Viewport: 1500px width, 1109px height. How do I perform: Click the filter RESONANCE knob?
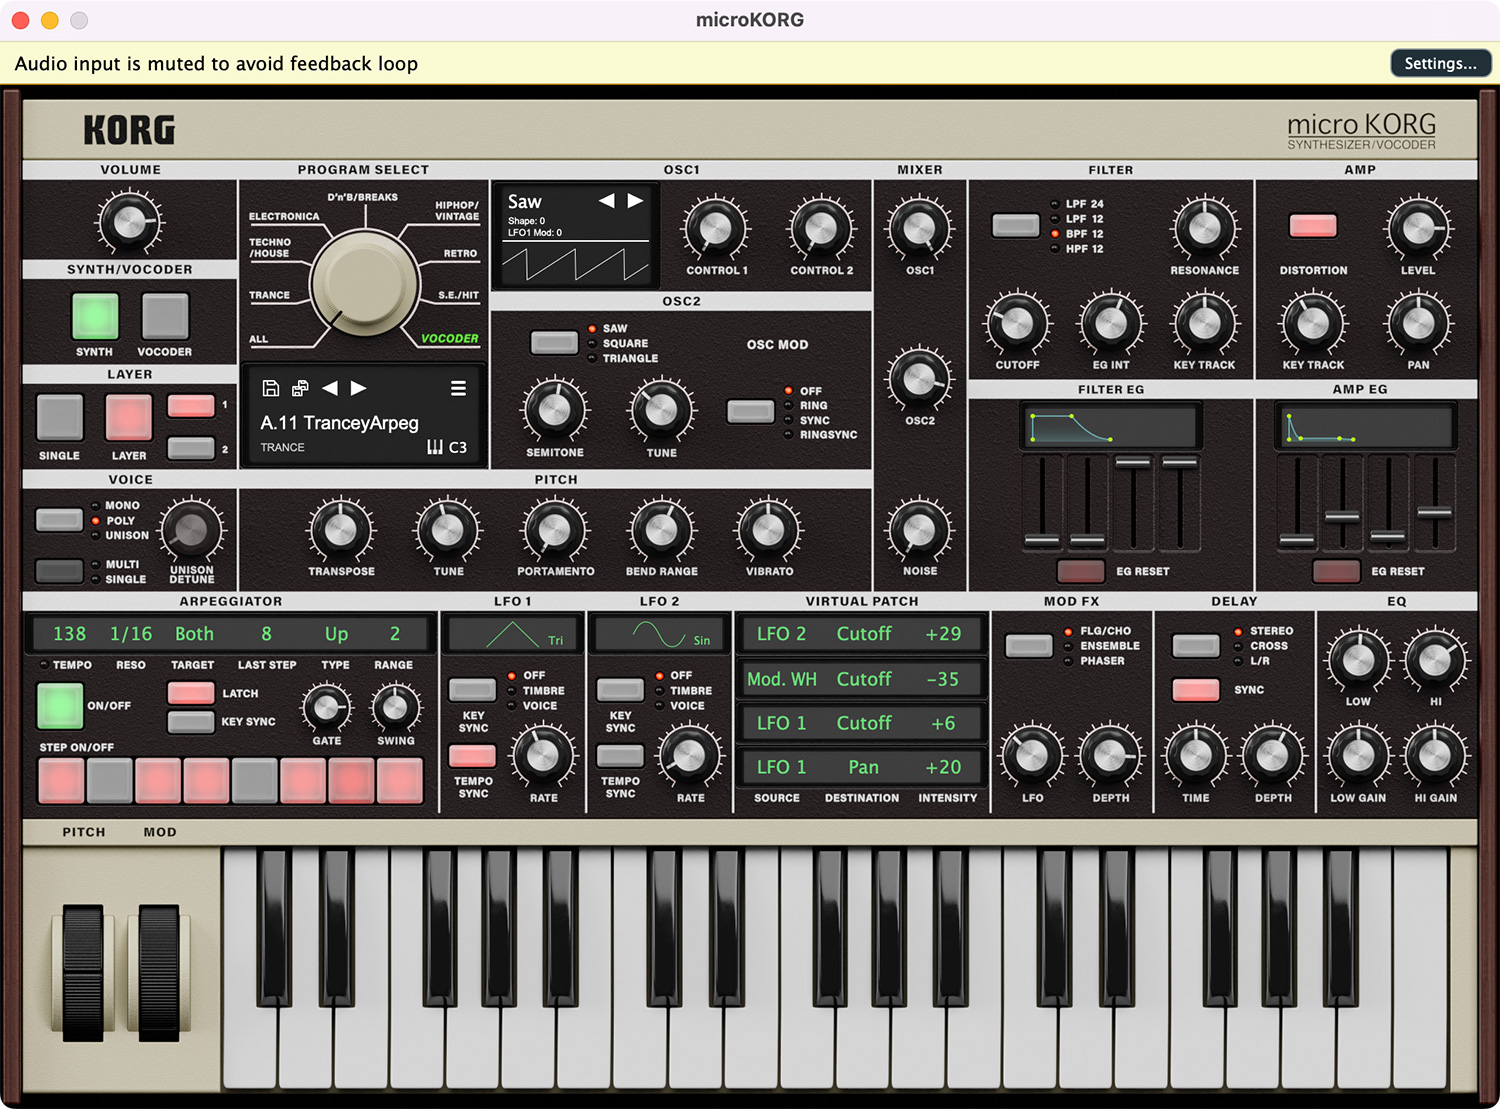pyautogui.click(x=1205, y=228)
